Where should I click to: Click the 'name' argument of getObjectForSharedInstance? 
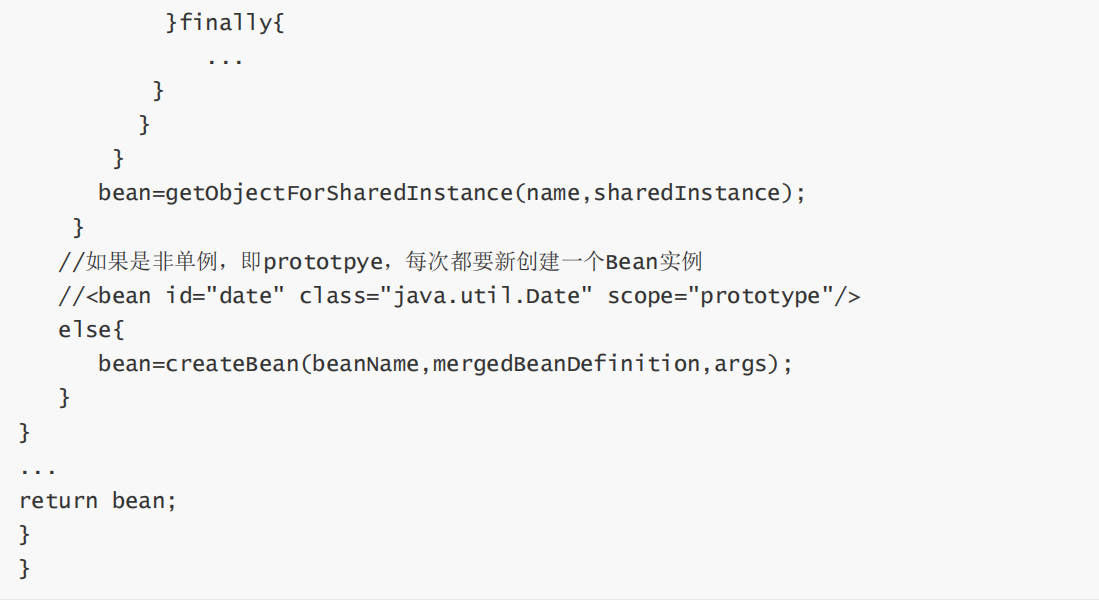tap(553, 192)
